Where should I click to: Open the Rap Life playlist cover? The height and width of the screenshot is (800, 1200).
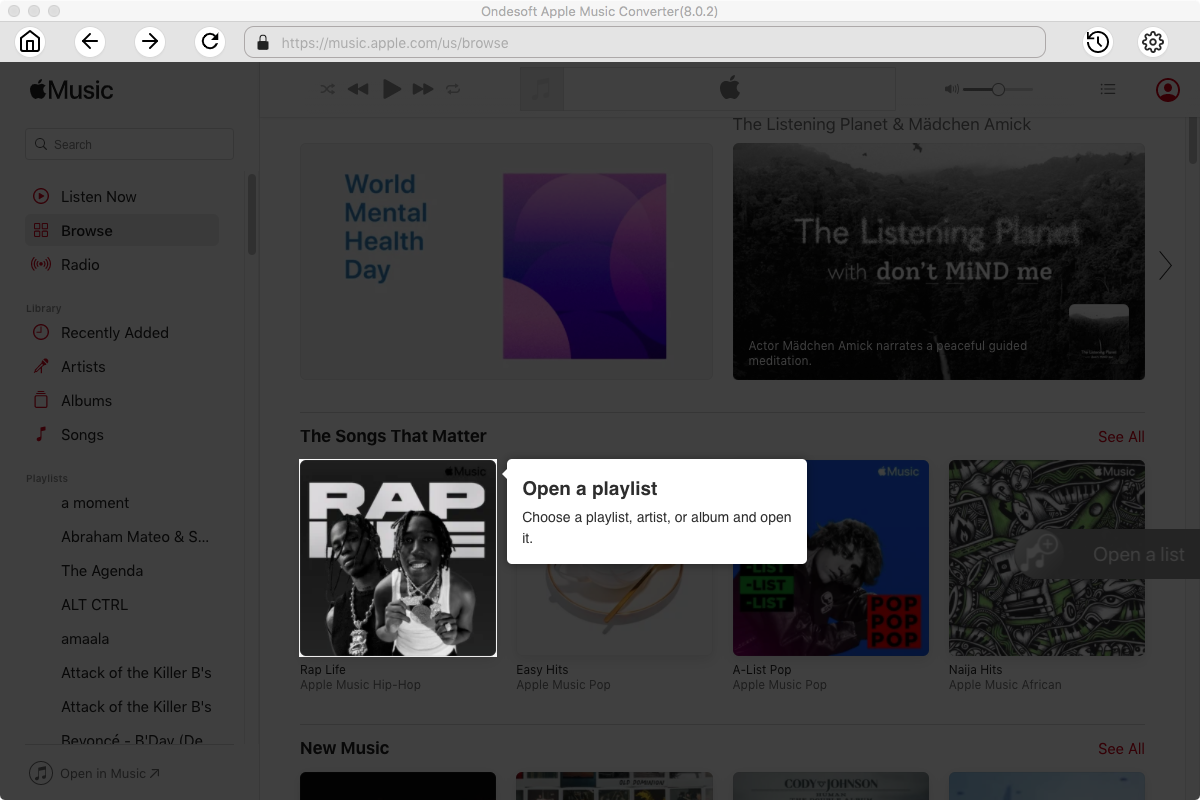click(x=398, y=558)
